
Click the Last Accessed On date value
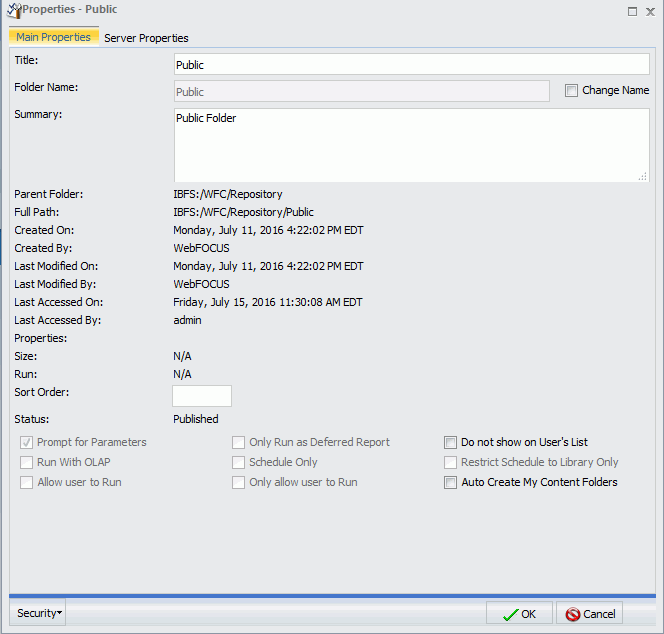pyautogui.click(x=268, y=302)
